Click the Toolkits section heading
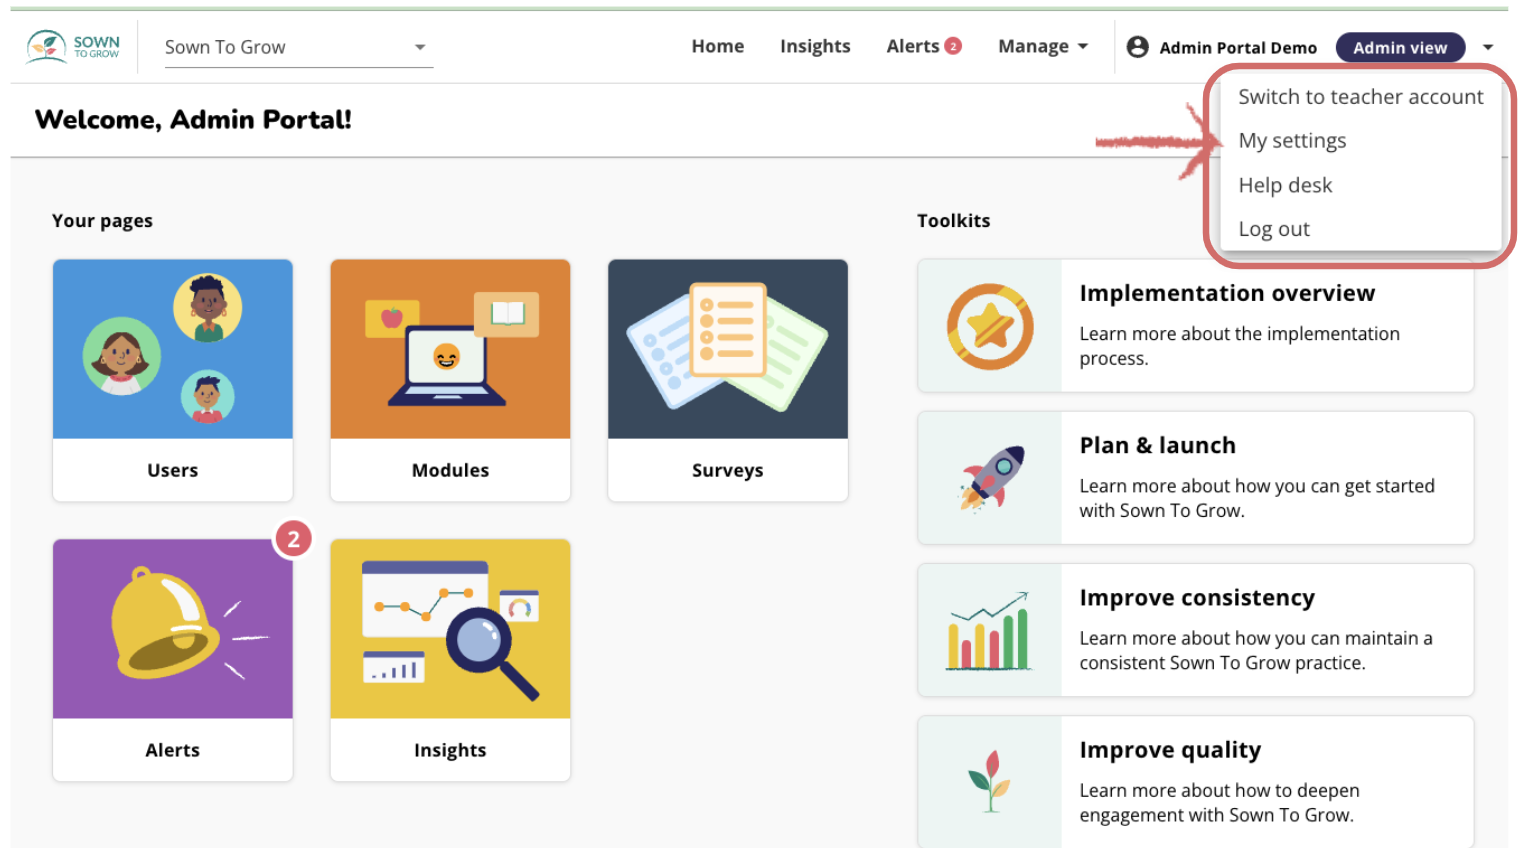Screen dimensions: 1520x848 coord(953,220)
